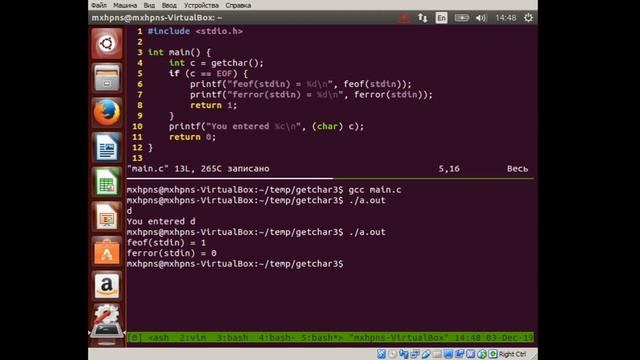The image size is (640, 360).
Task: Open the Устройства menu
Action: 201,5
